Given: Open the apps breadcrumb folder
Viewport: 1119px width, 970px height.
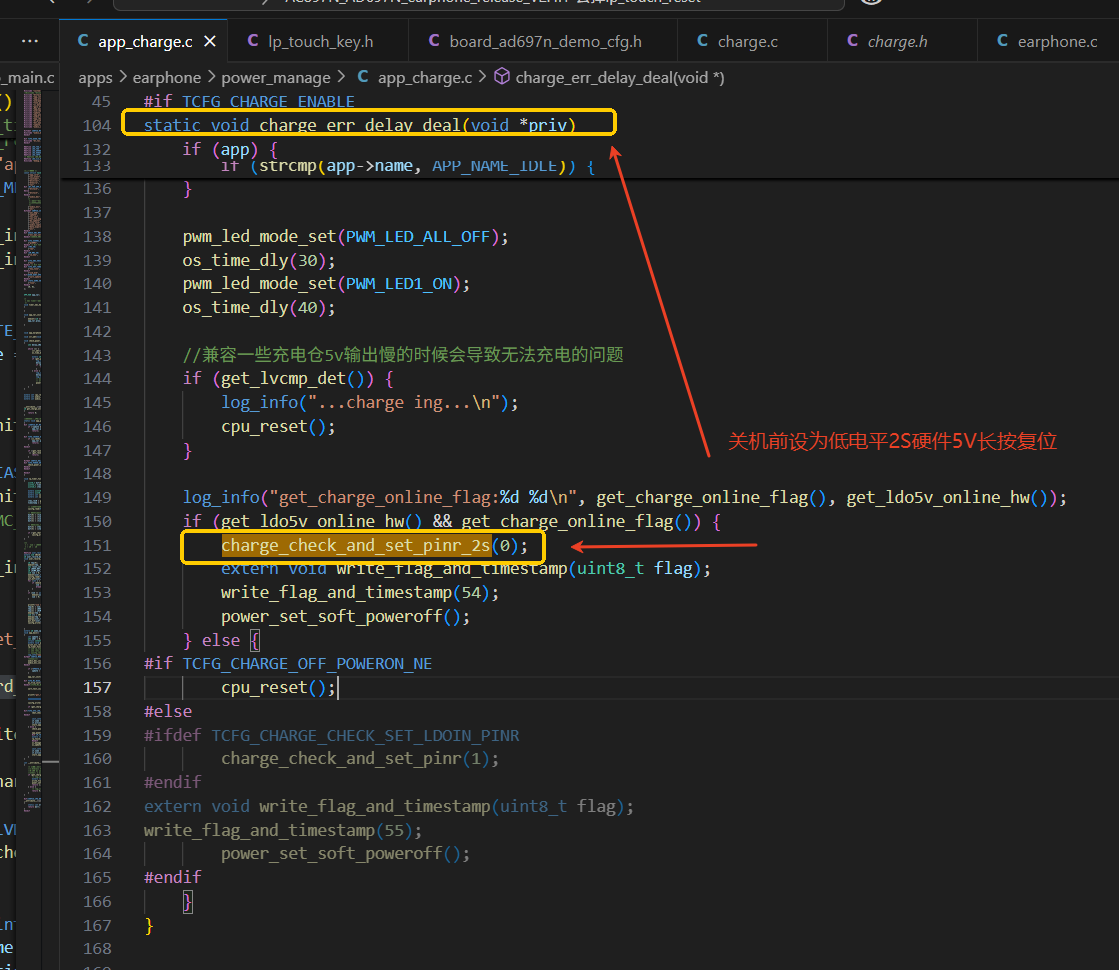Looking at the screenshot, I should (95, 78).
